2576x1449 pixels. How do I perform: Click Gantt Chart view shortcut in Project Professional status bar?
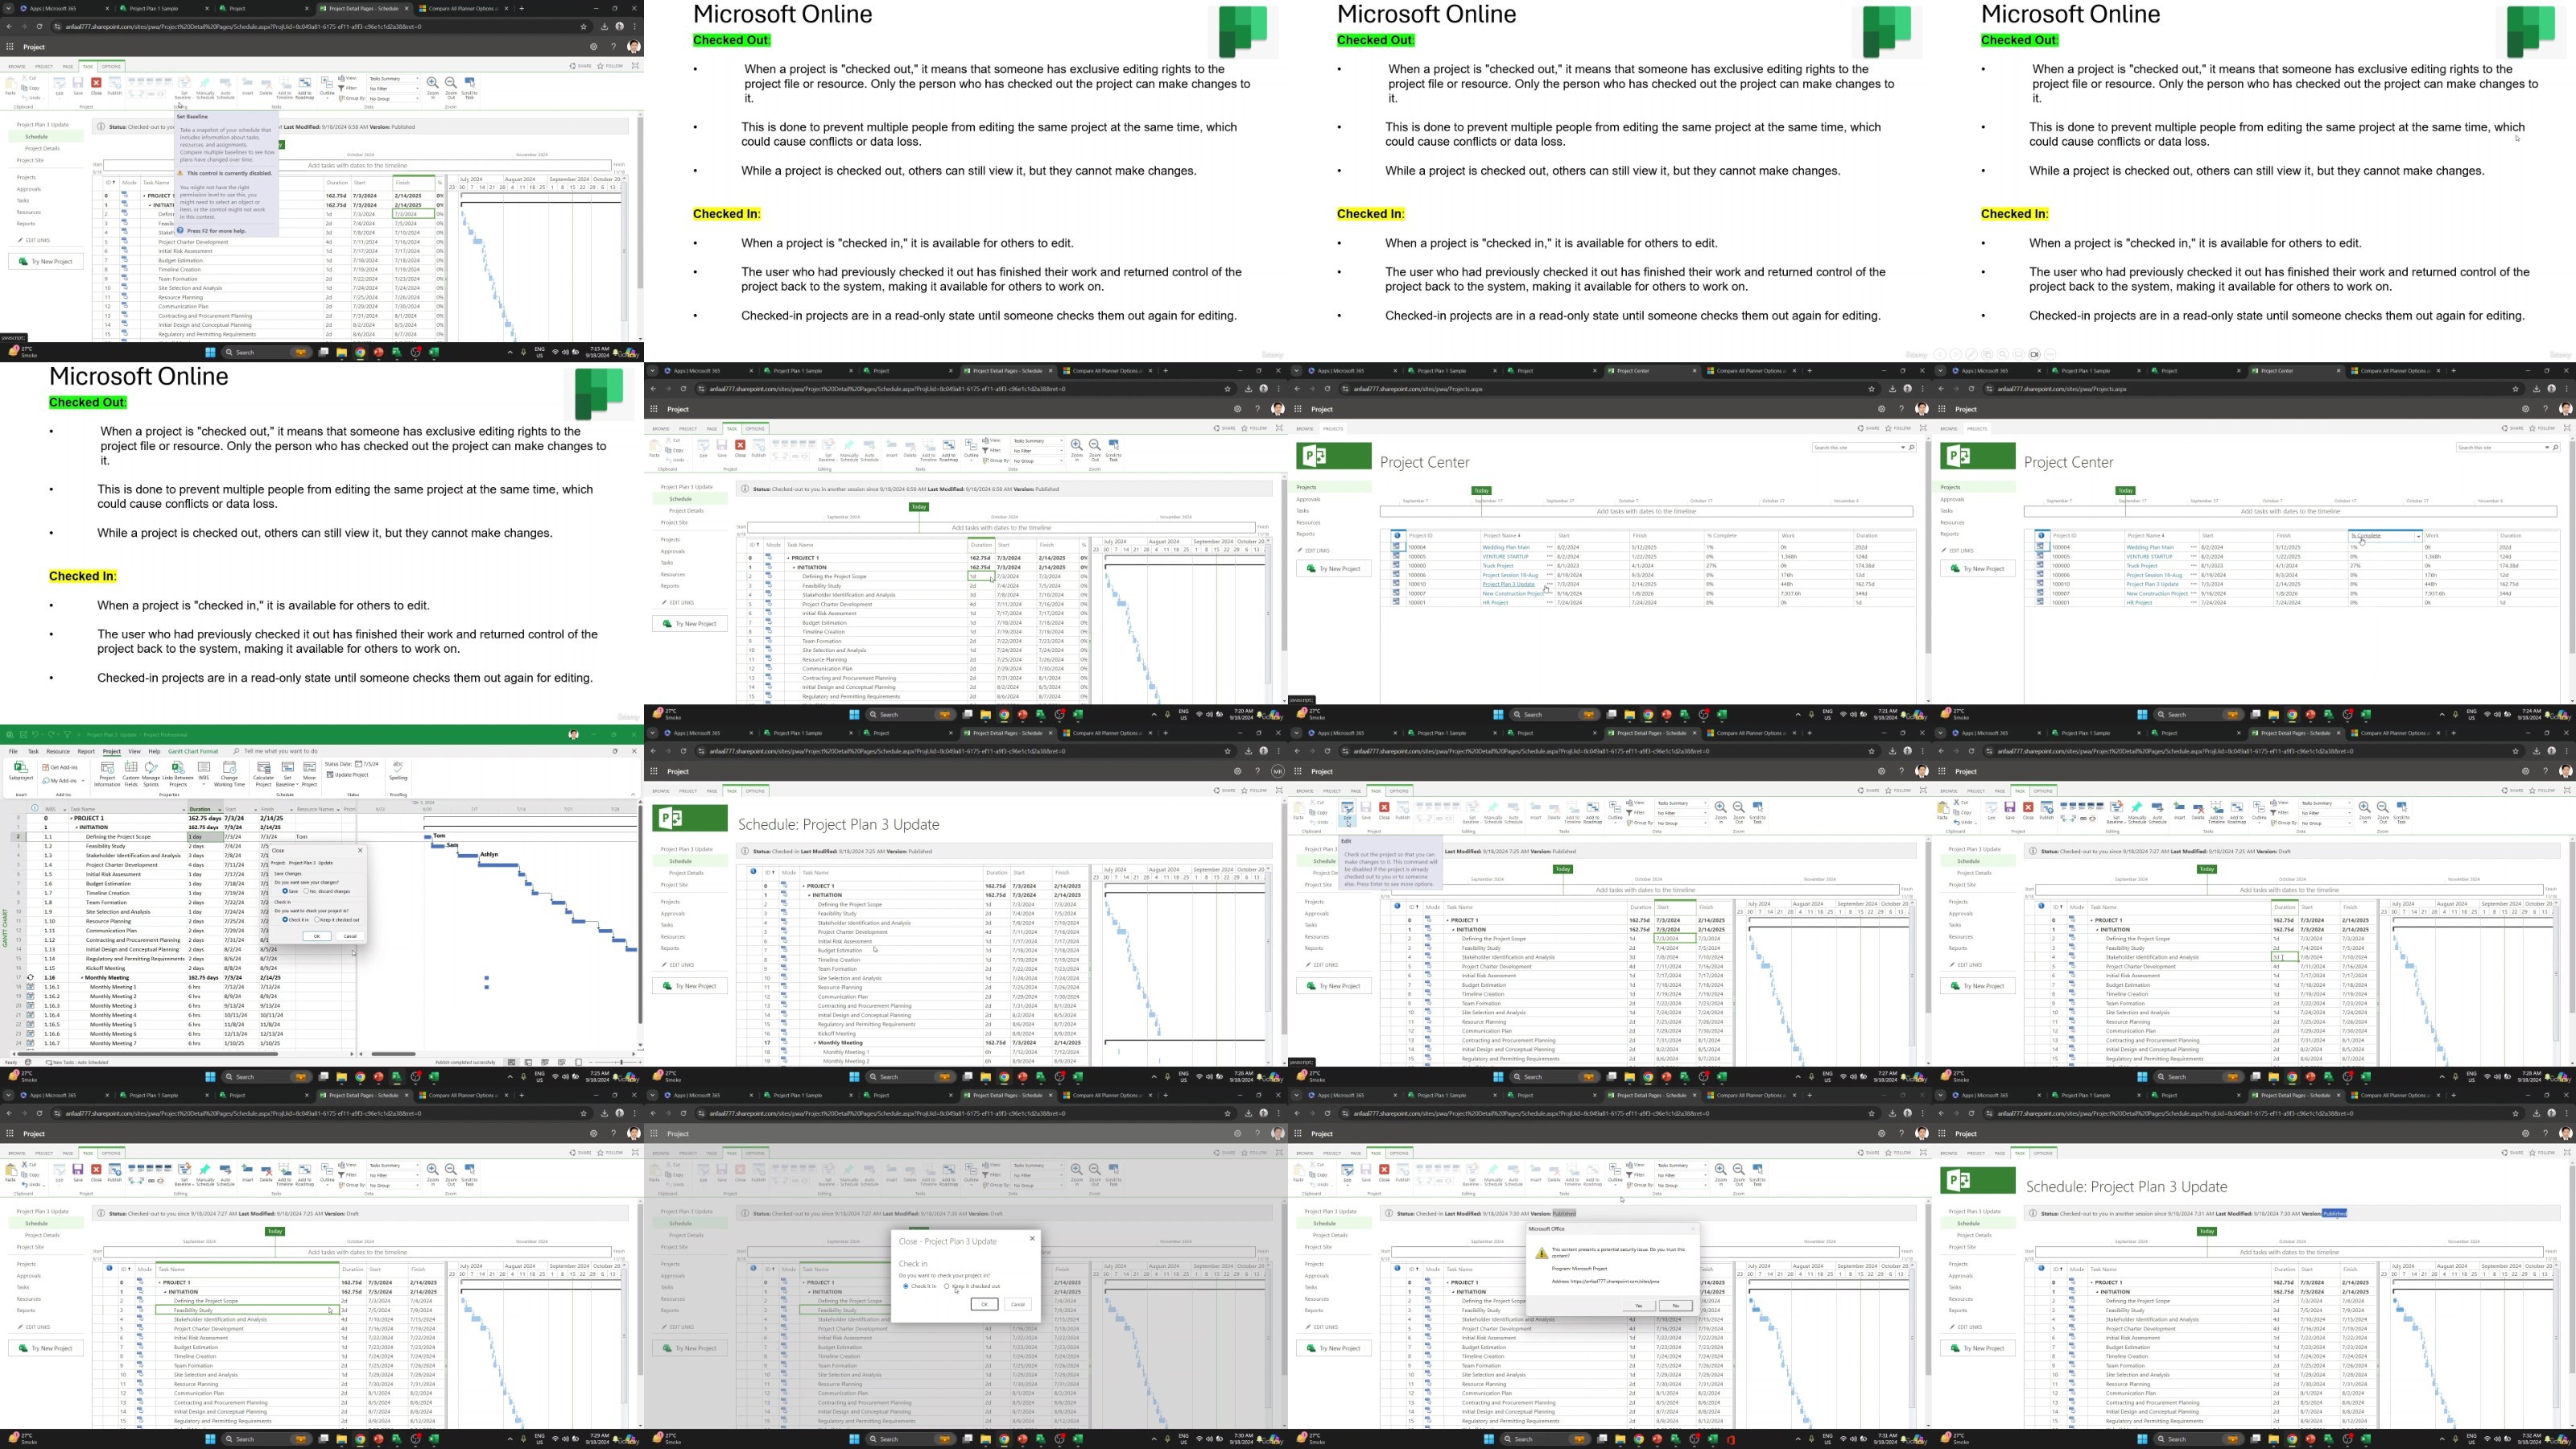coord(512,1062)
